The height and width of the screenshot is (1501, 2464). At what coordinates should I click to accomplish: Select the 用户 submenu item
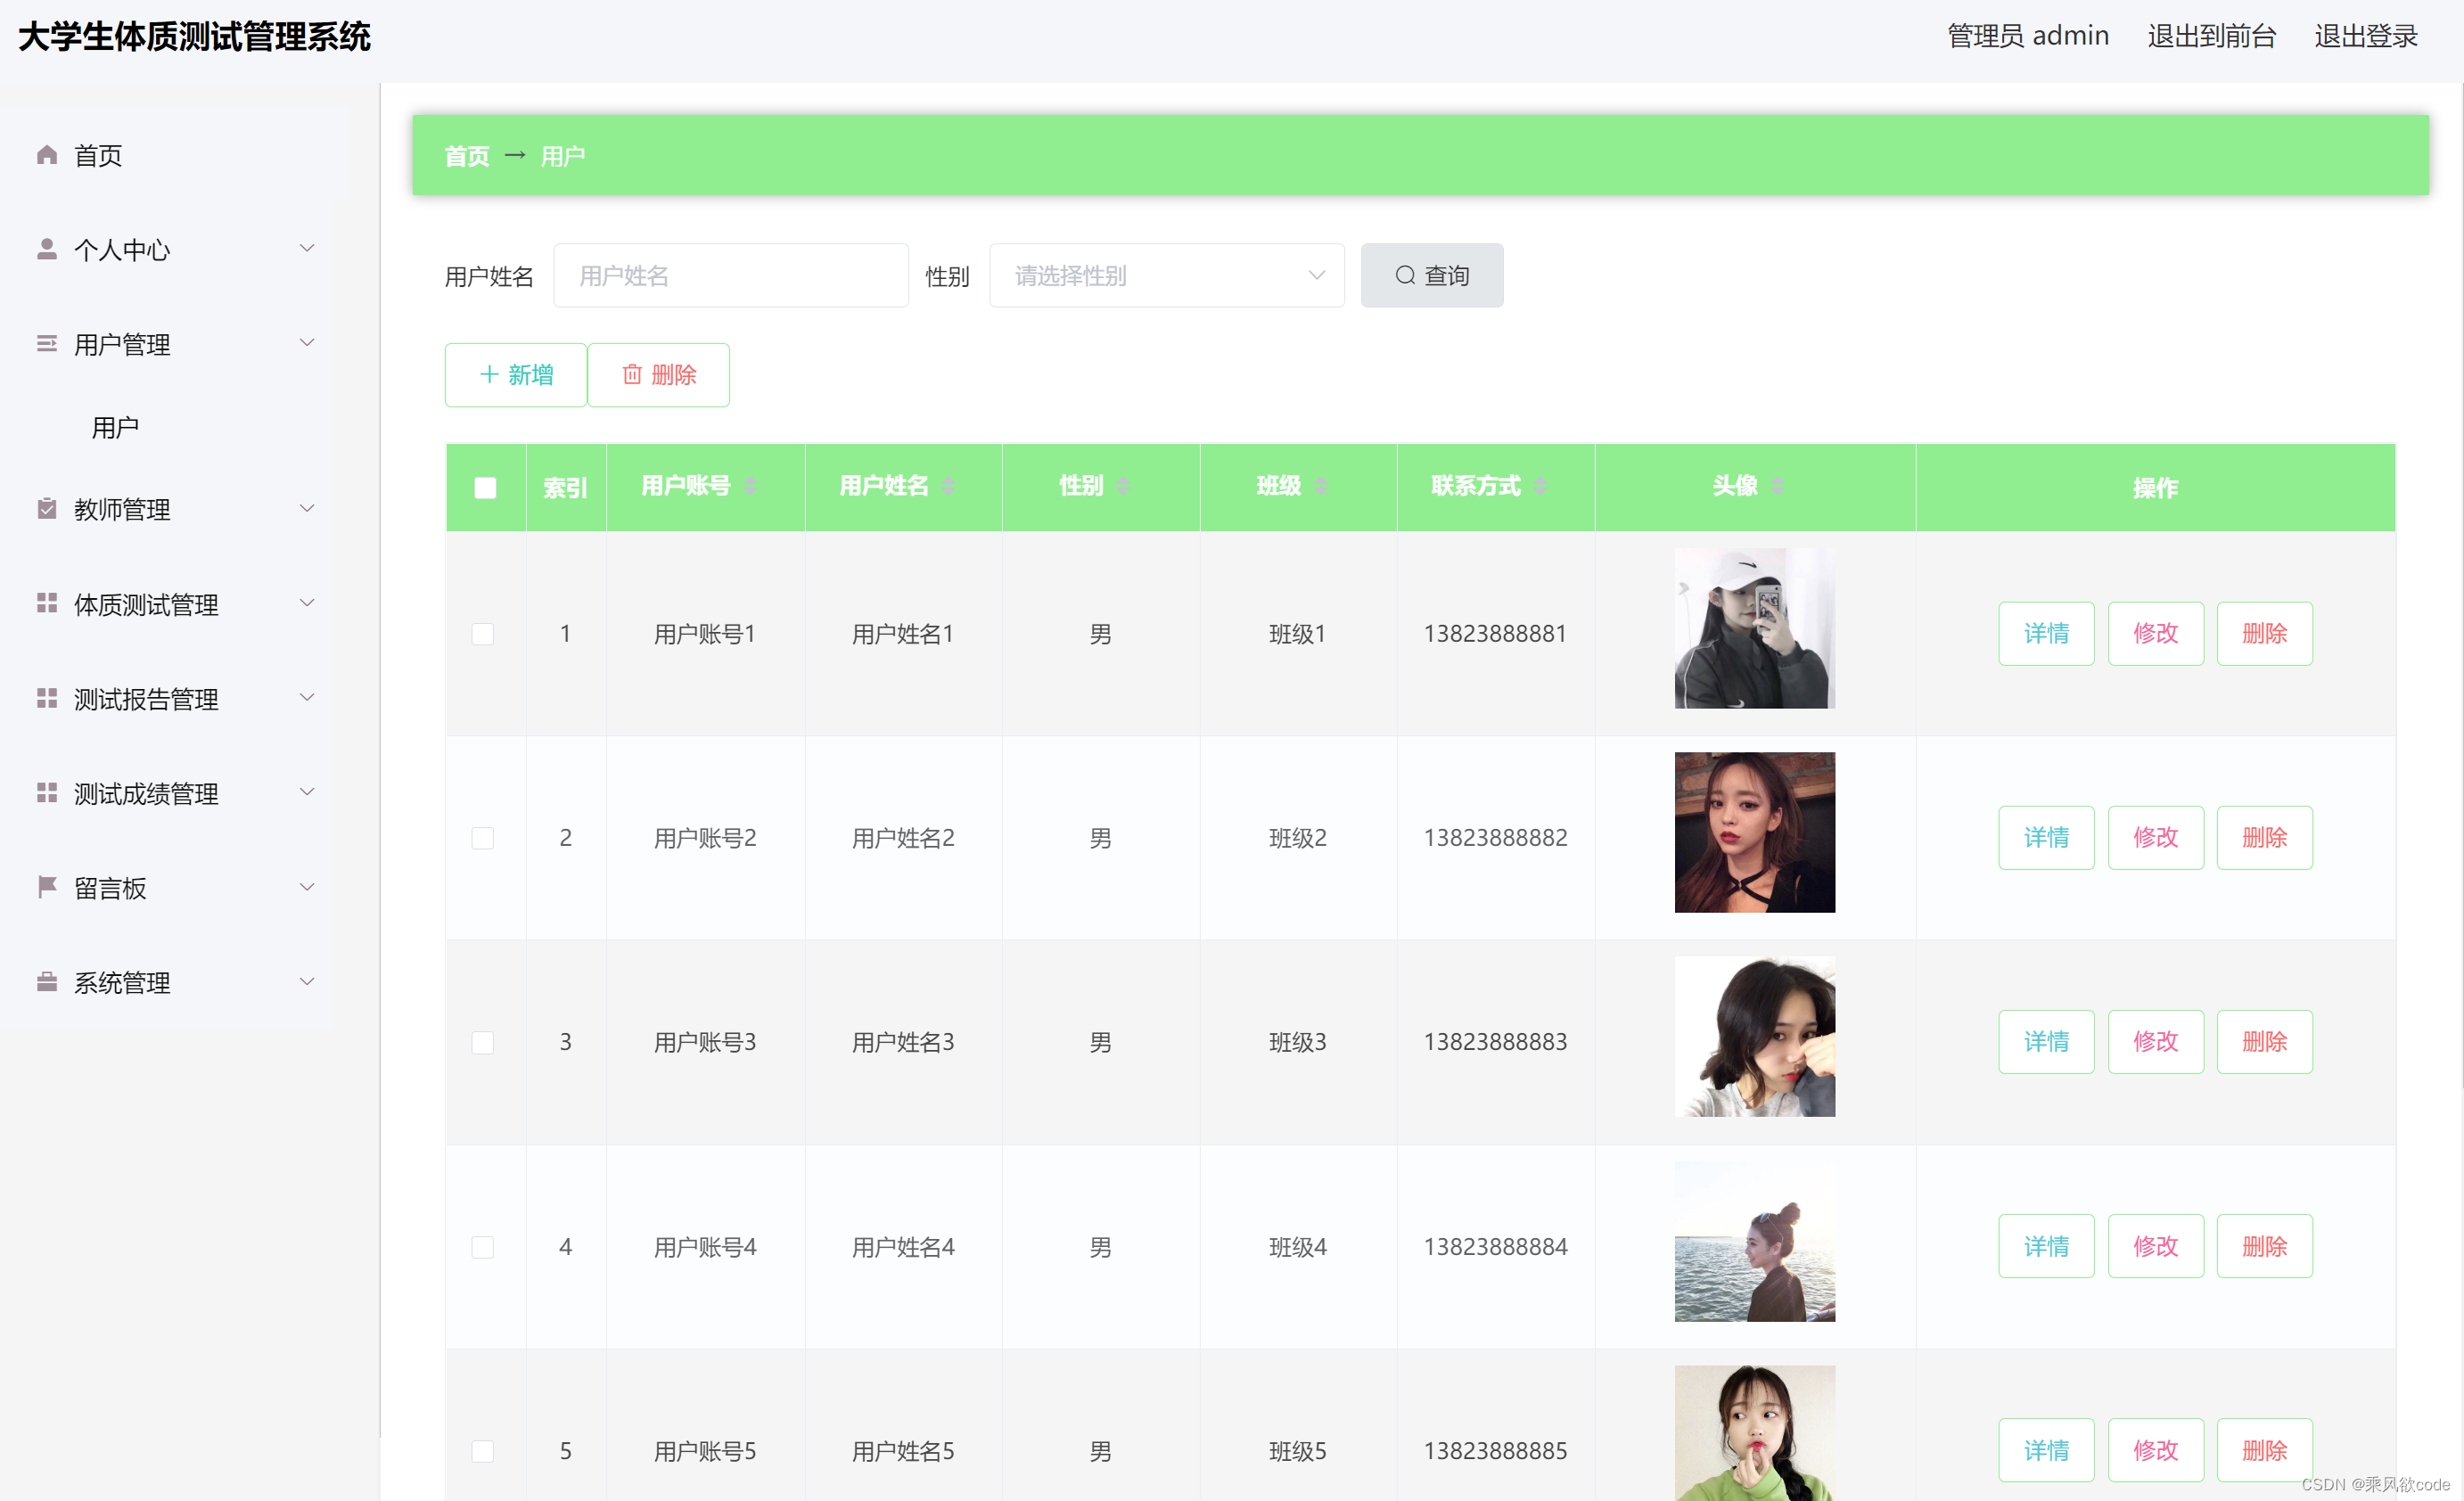[x=115, y=428]
